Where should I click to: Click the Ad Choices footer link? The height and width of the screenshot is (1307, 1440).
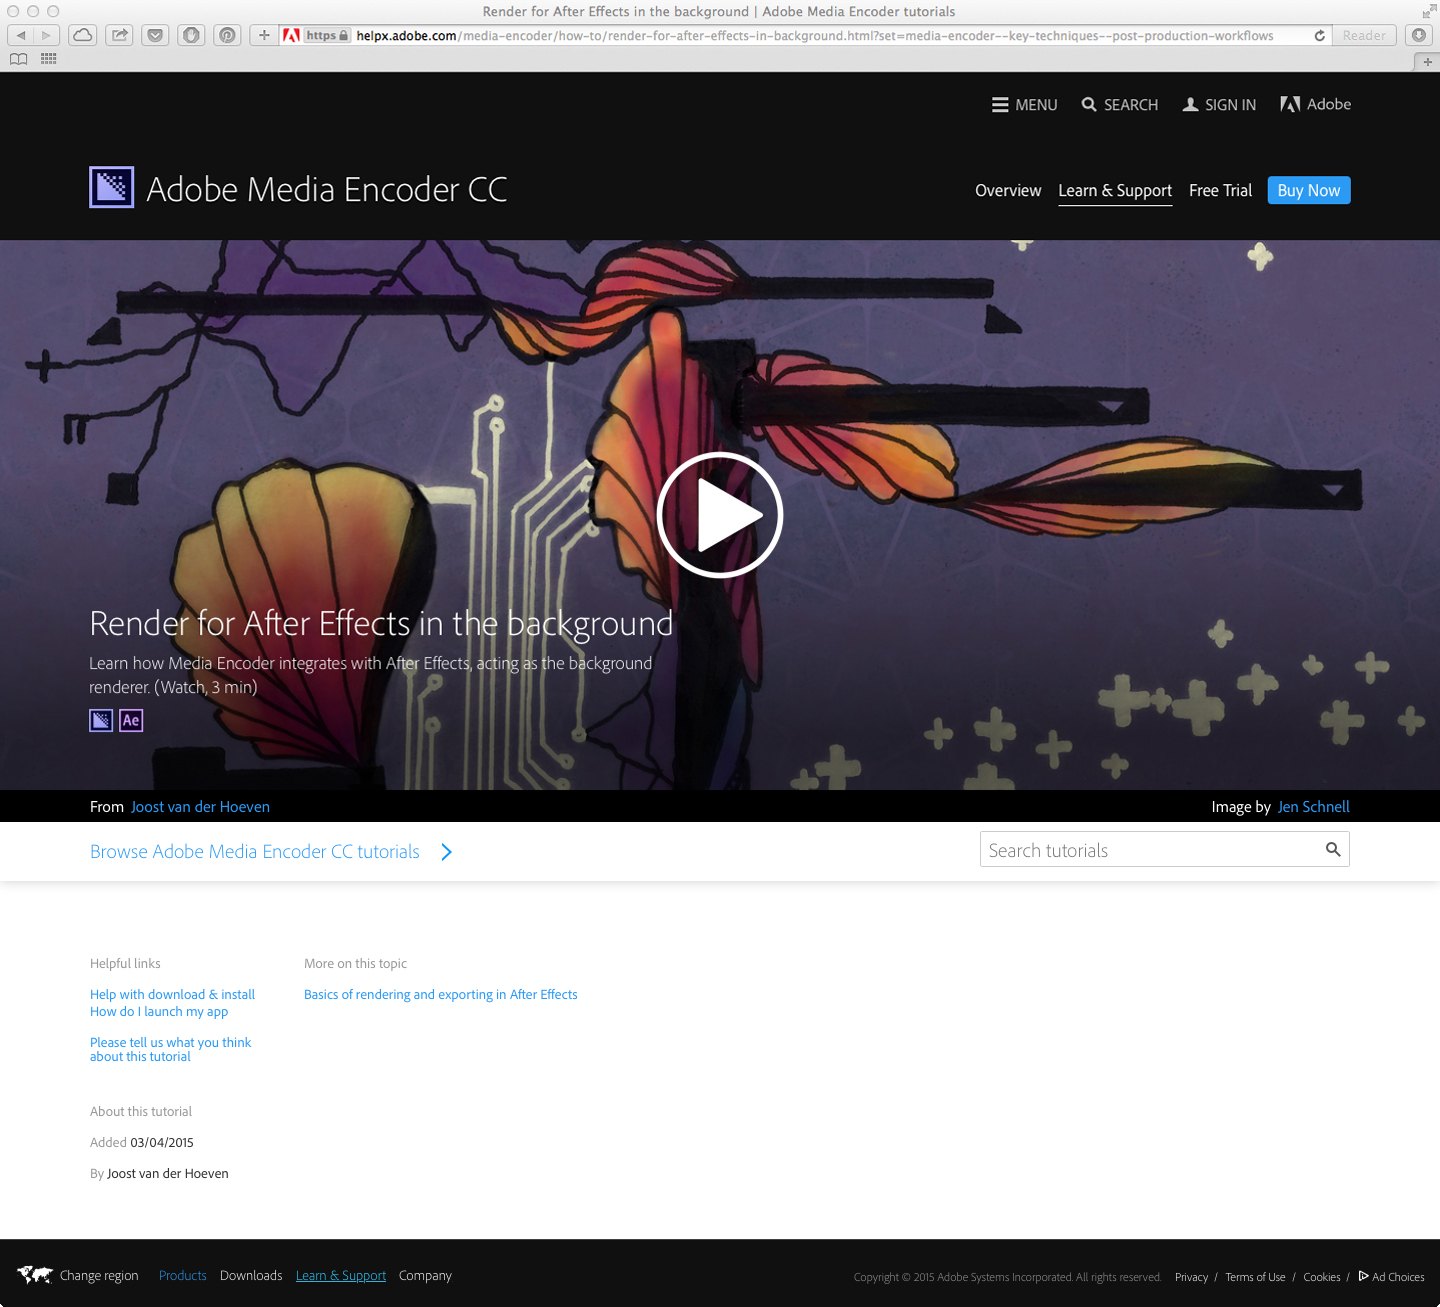(1391, 1277)
